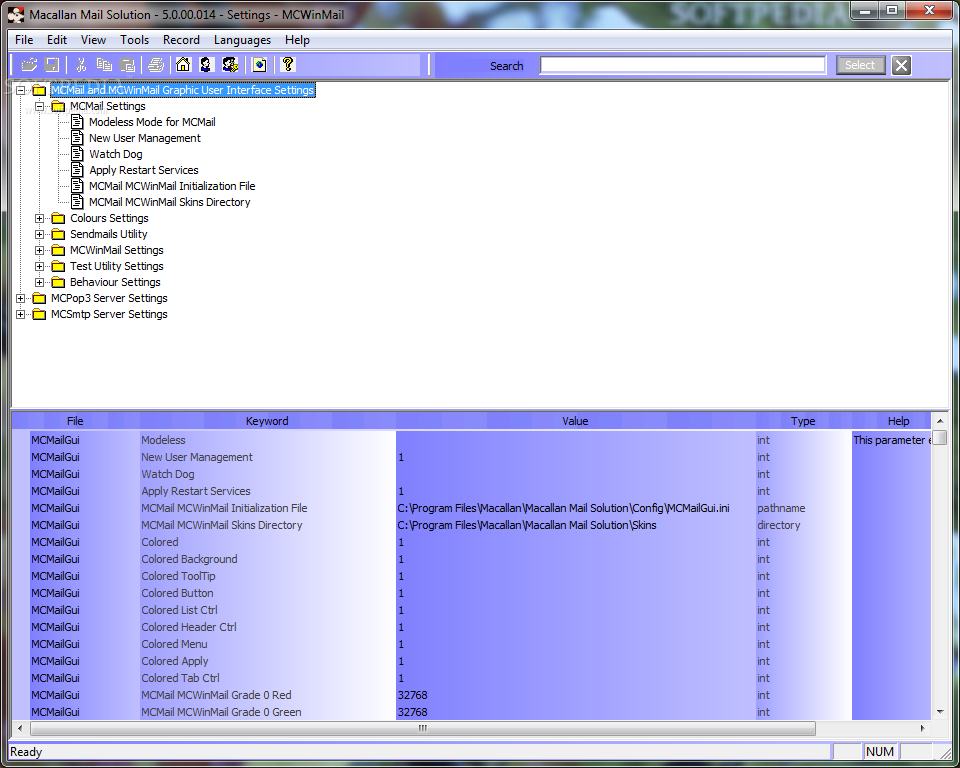Click the Value column header
Viewport: 960px width, 768px height.
coord(575,421)
